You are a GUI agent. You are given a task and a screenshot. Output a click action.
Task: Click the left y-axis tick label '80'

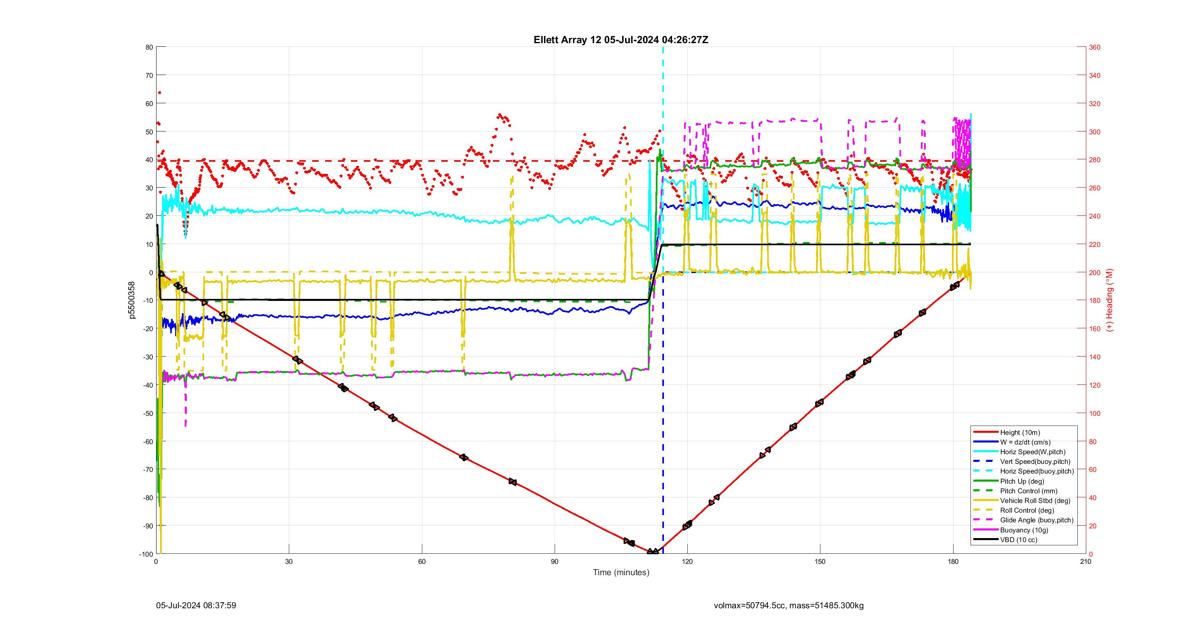tap(149, 47)
